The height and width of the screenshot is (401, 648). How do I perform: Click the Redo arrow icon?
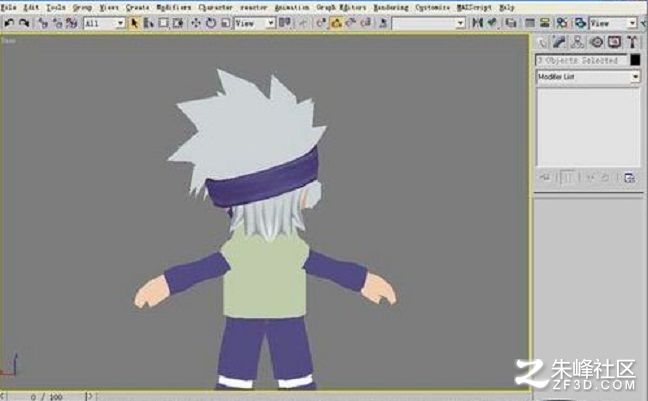24,23
